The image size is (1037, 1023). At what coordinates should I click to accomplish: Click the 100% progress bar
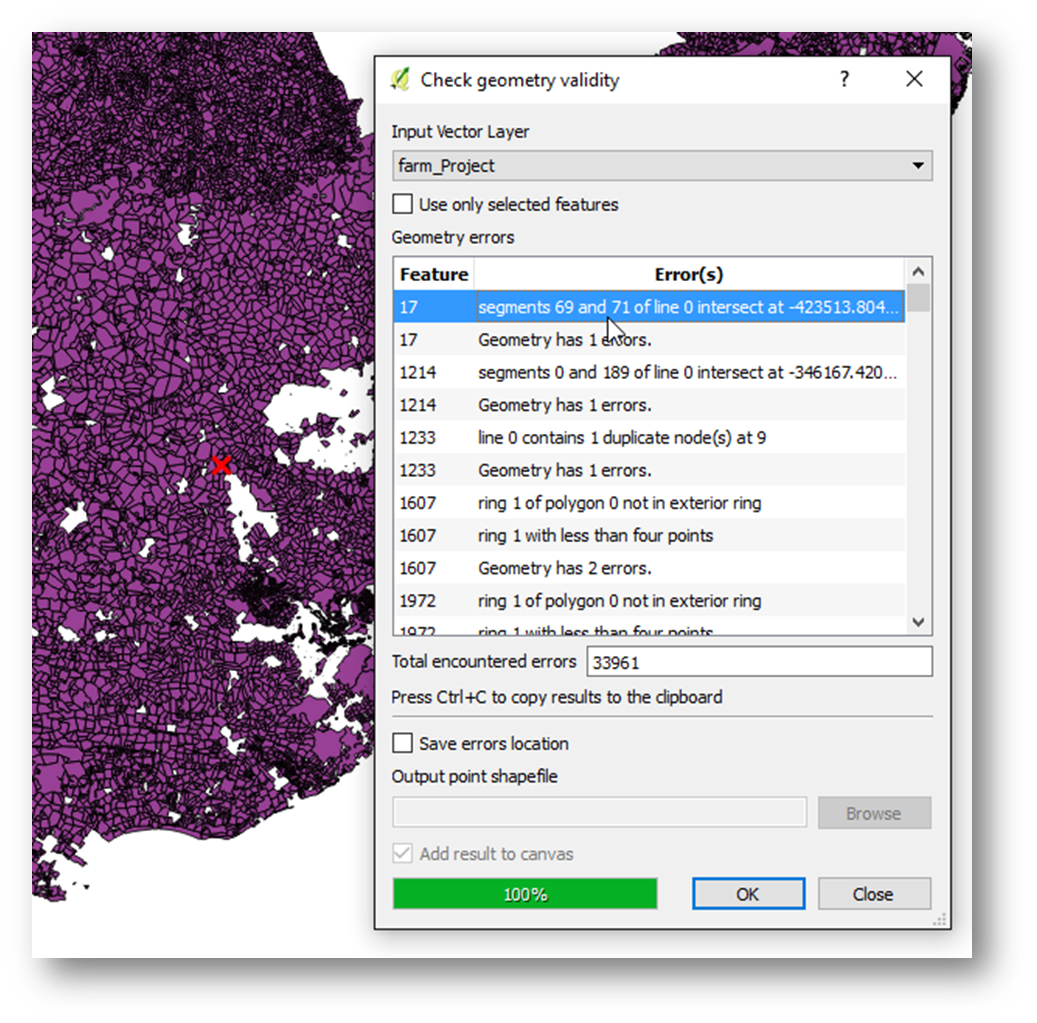525,894
